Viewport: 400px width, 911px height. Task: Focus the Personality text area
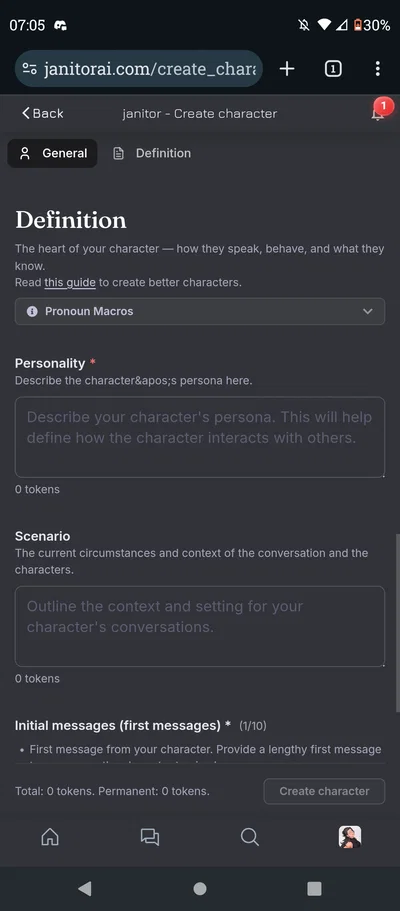[200, 437]
